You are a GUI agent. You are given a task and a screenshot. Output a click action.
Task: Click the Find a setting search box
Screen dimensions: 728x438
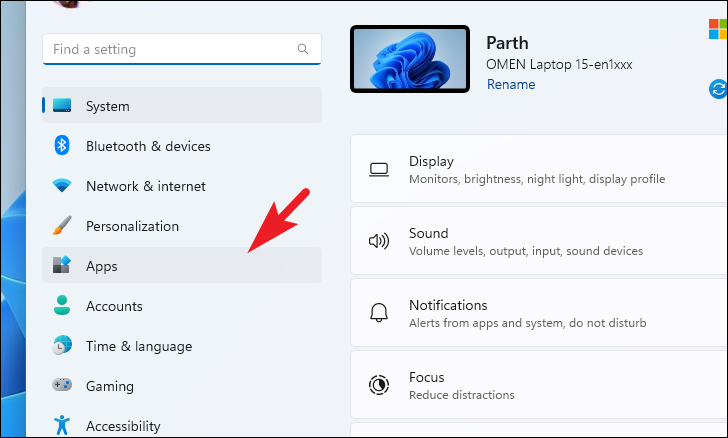pos(182,49)
